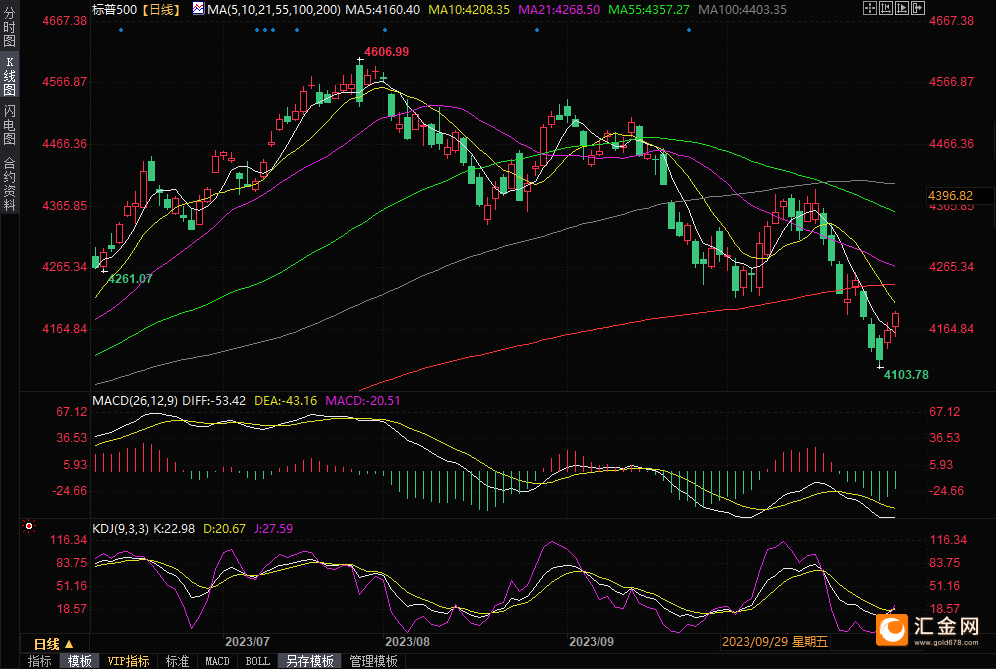Image resolution: width=996 pixels, height=669 pixels.
Task: Expand the 日线 period selector
Action: click(53, 643)
